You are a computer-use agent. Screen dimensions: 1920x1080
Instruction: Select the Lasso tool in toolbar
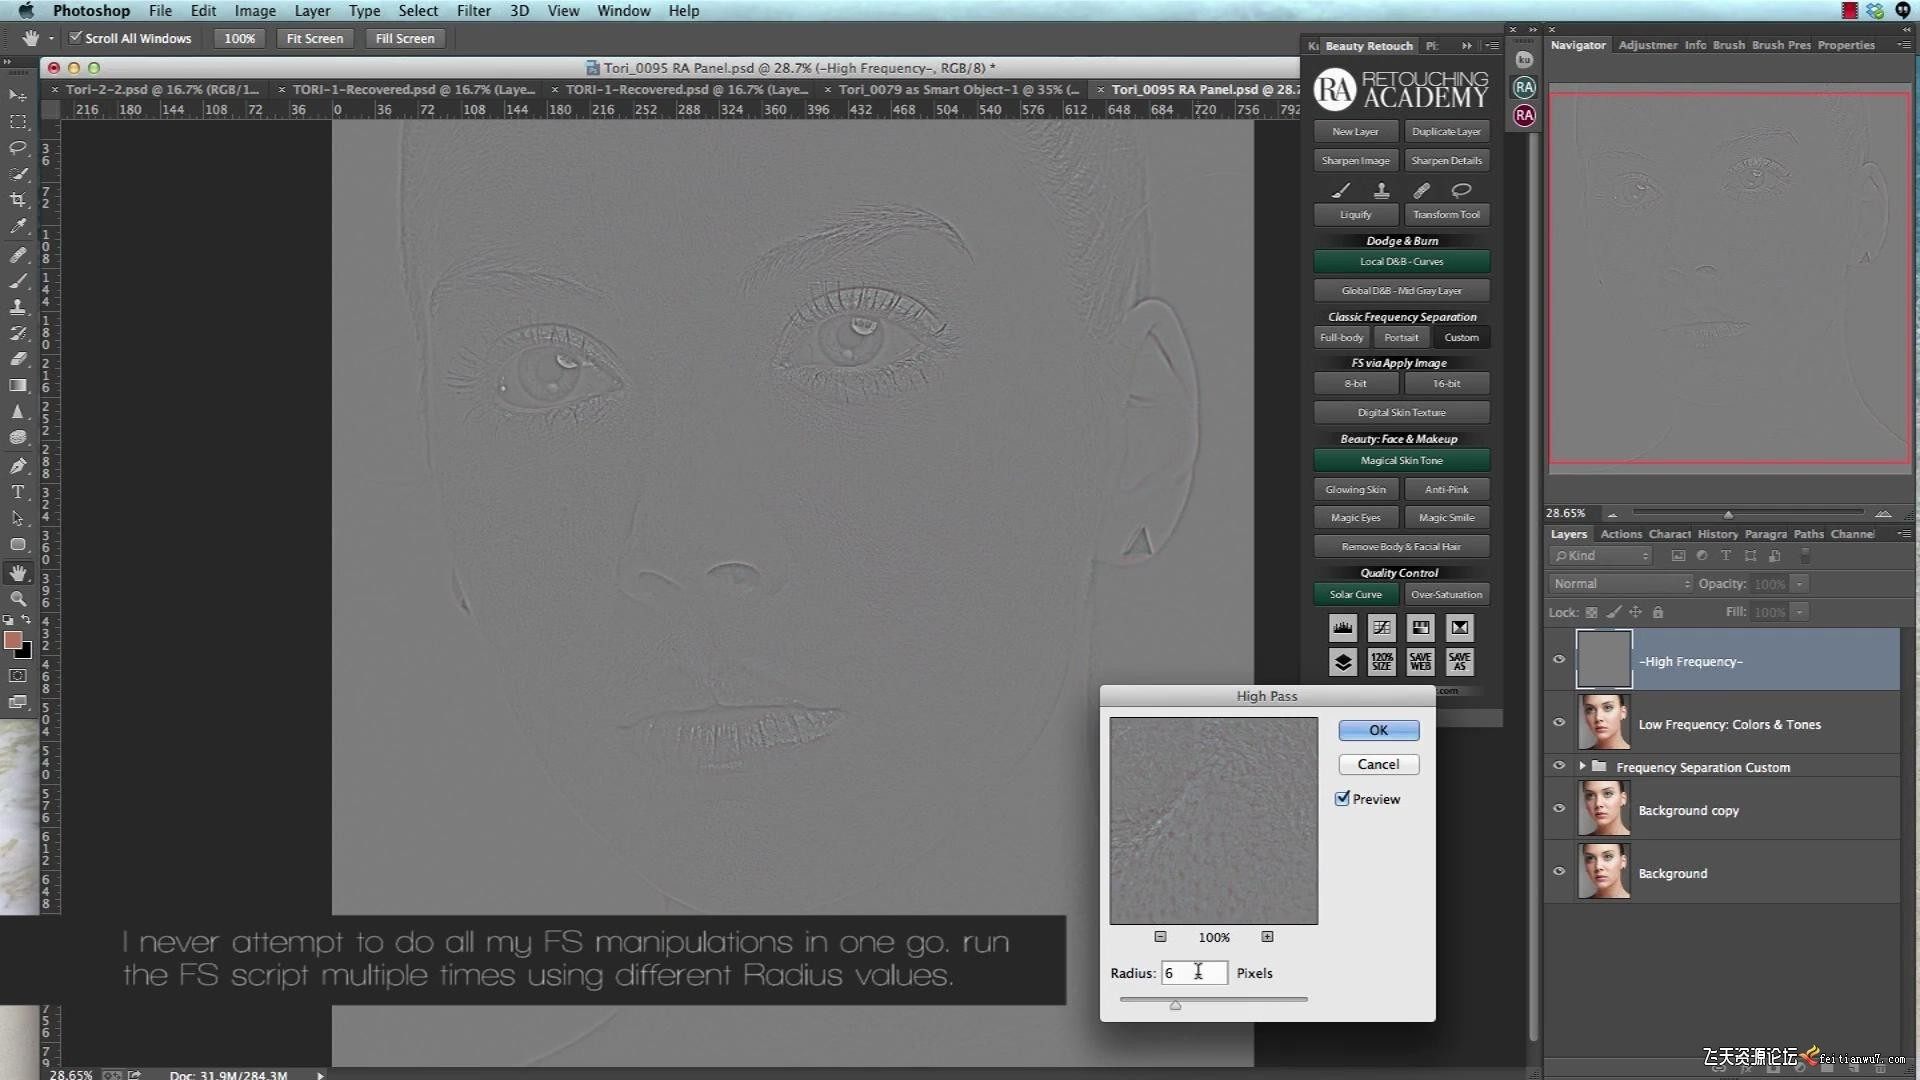(18, 148)
